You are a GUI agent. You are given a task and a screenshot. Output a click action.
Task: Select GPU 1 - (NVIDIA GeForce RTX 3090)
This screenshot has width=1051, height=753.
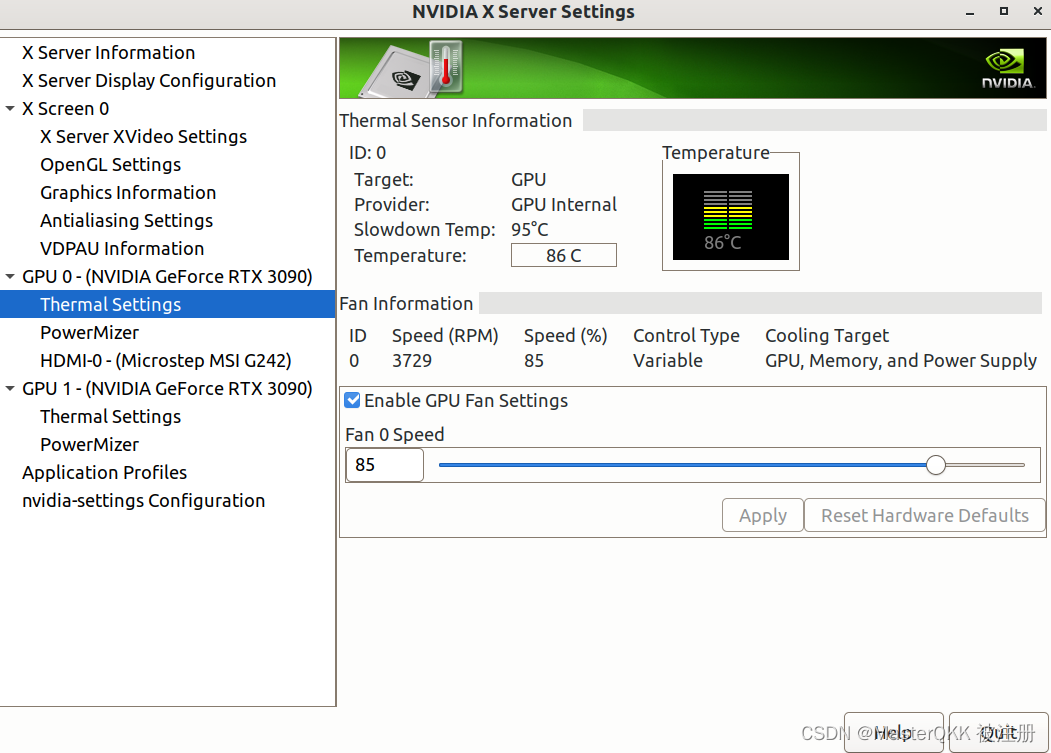pos(167,388)
